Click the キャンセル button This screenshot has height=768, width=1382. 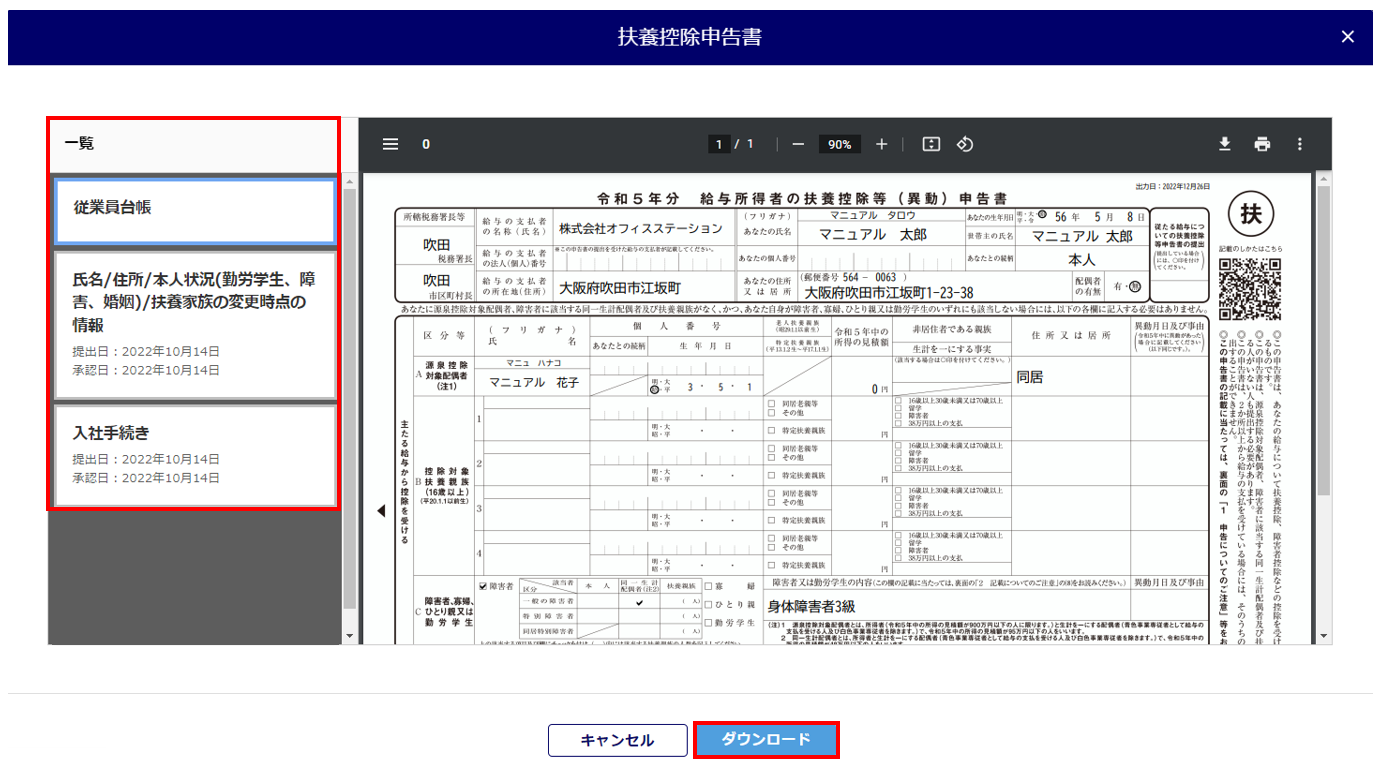tap(617, 740)
